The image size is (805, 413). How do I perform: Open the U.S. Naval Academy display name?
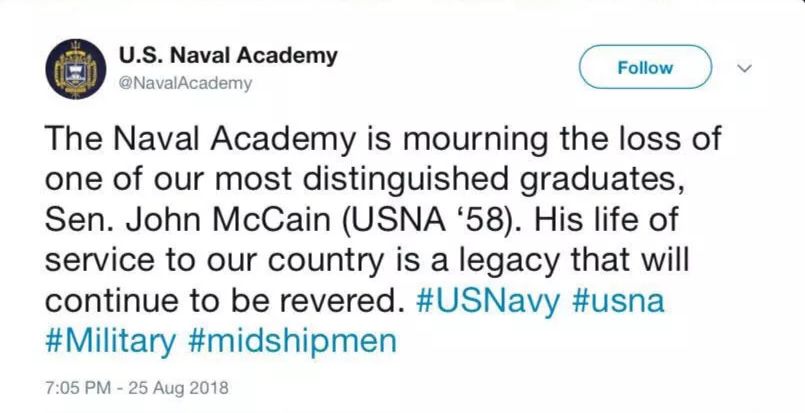click(x=227, y=55)
